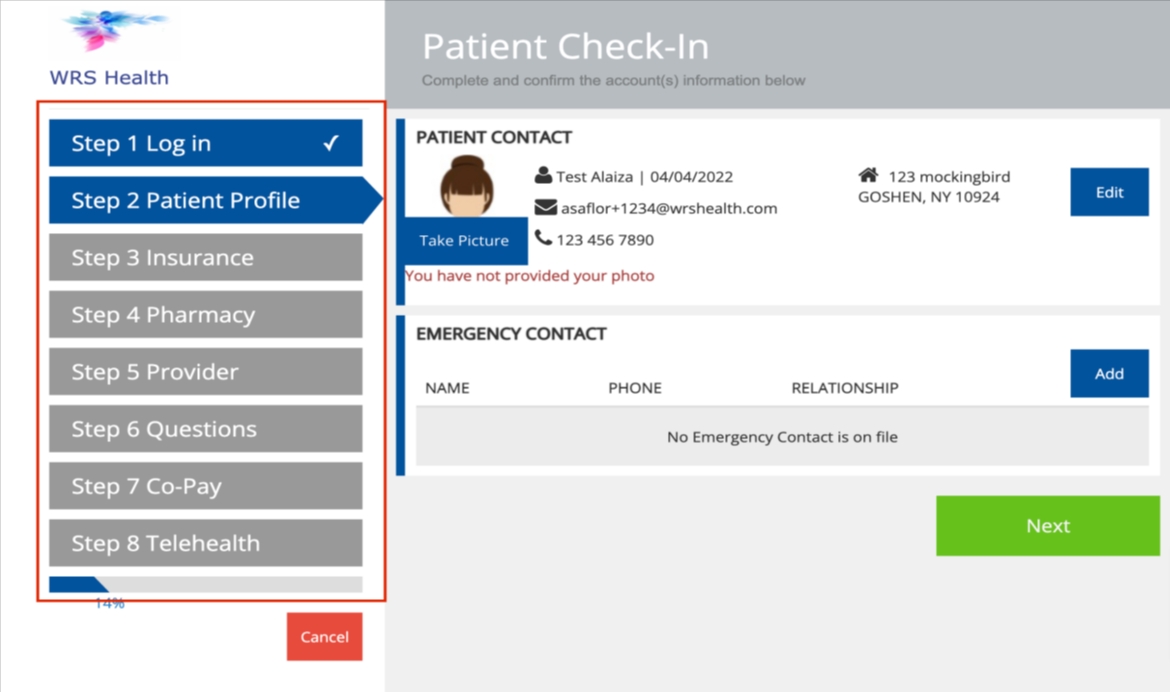1170x692 pixels.
Task: Select Step 7 Co-Pay
Action: [x=205, y=485]
